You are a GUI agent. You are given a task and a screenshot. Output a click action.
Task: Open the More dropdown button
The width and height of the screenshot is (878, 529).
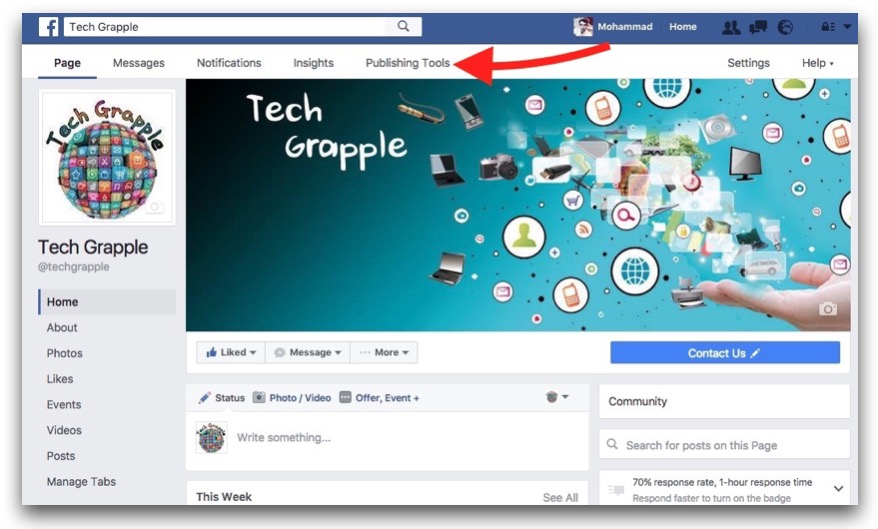point(384,353)
